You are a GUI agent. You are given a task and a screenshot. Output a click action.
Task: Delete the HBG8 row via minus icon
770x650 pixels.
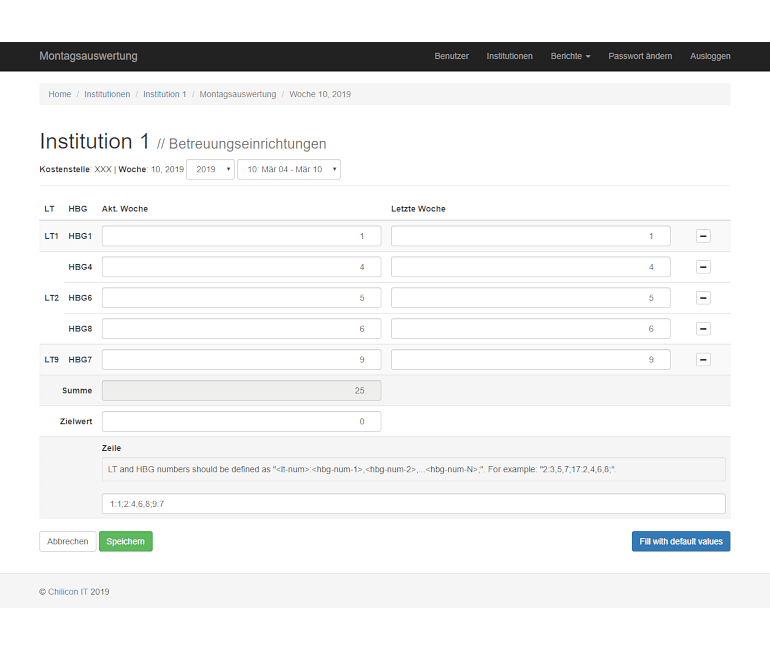[x=703, y=329]
